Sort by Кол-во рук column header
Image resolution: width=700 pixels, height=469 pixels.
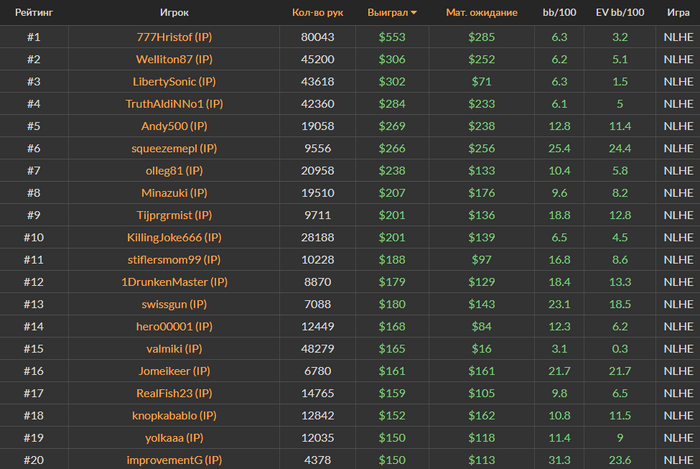[x=317, y=12]
